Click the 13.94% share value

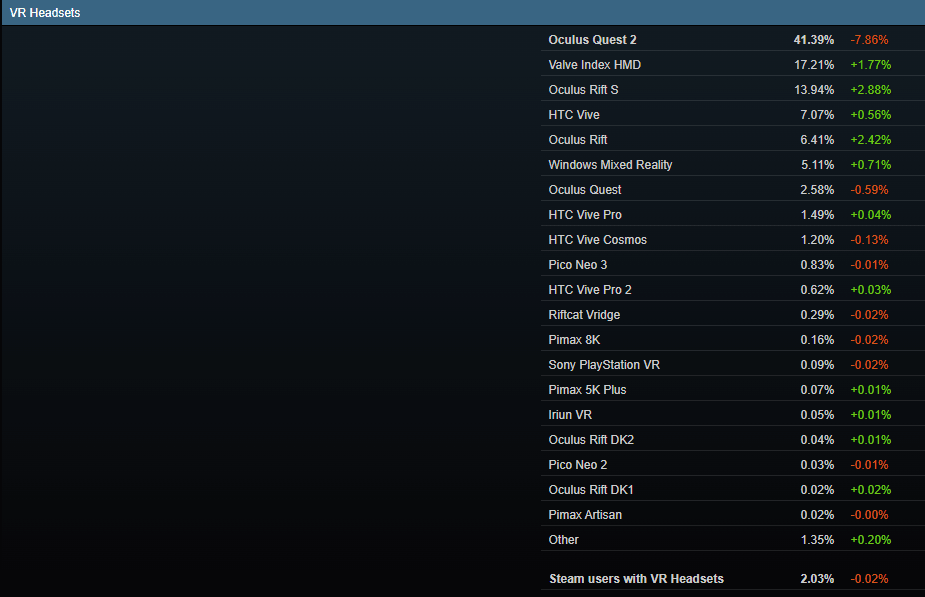814,90
